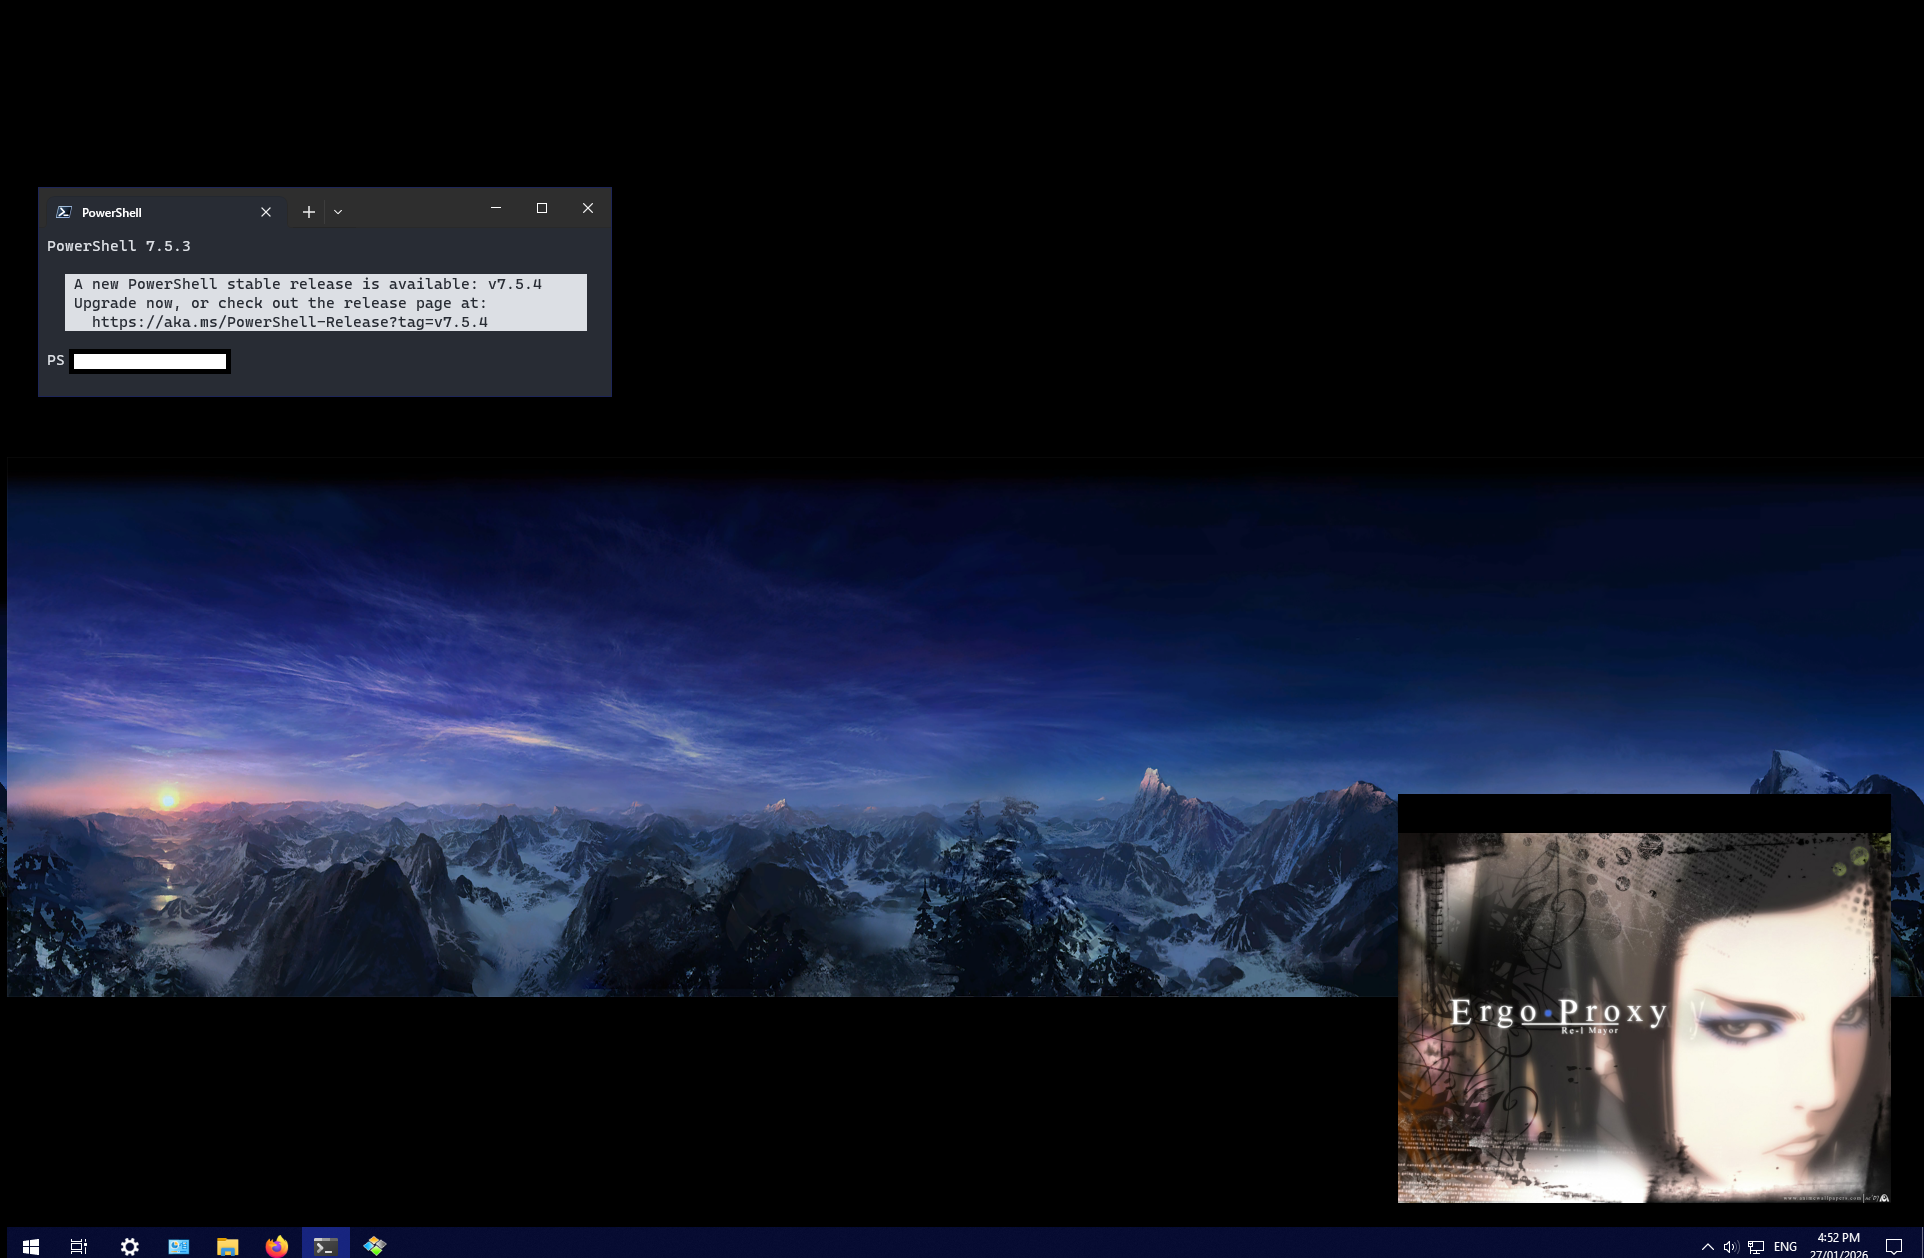The image size is (1924, 1258).
Task: Click the PS prompt input area
Action: pos(150,361)
